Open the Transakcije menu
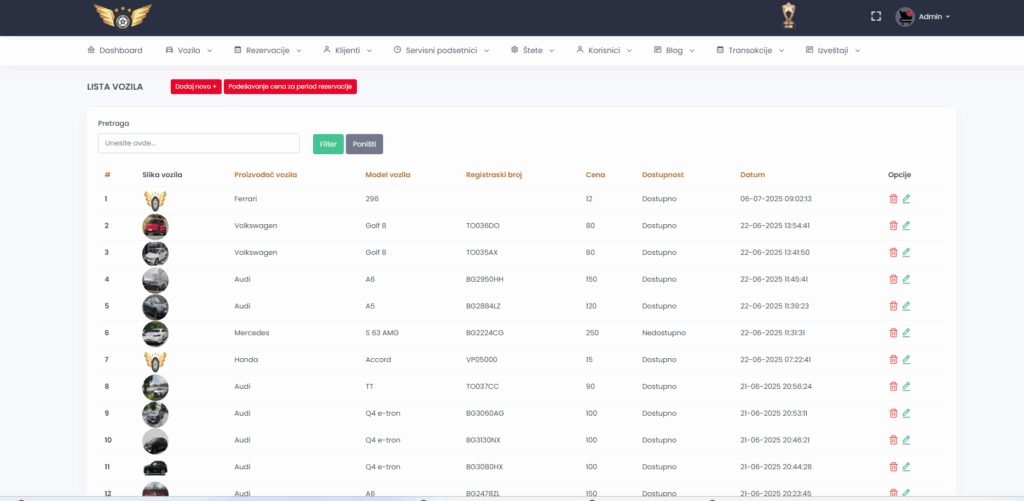1024x501 pixels. [x=750, y=50]
